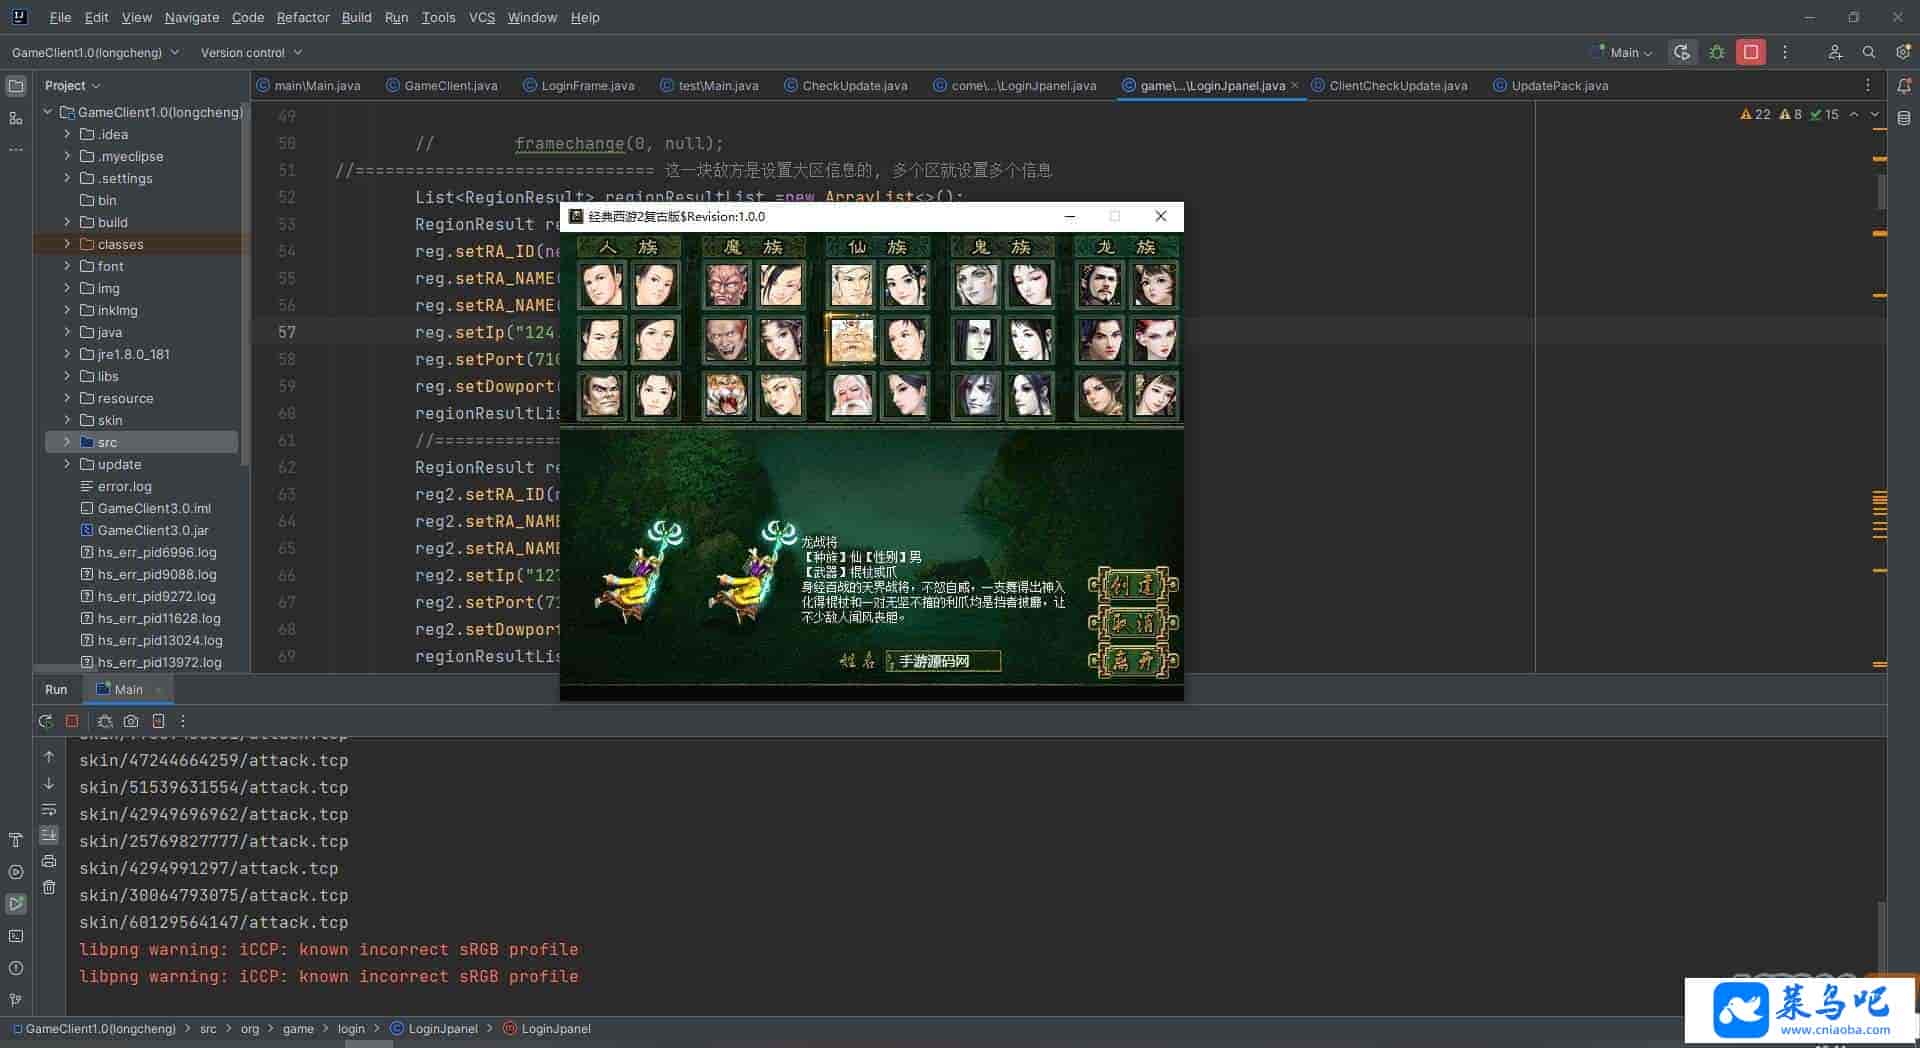Toggle the Run tool window sidebar button

pos(16,904)
